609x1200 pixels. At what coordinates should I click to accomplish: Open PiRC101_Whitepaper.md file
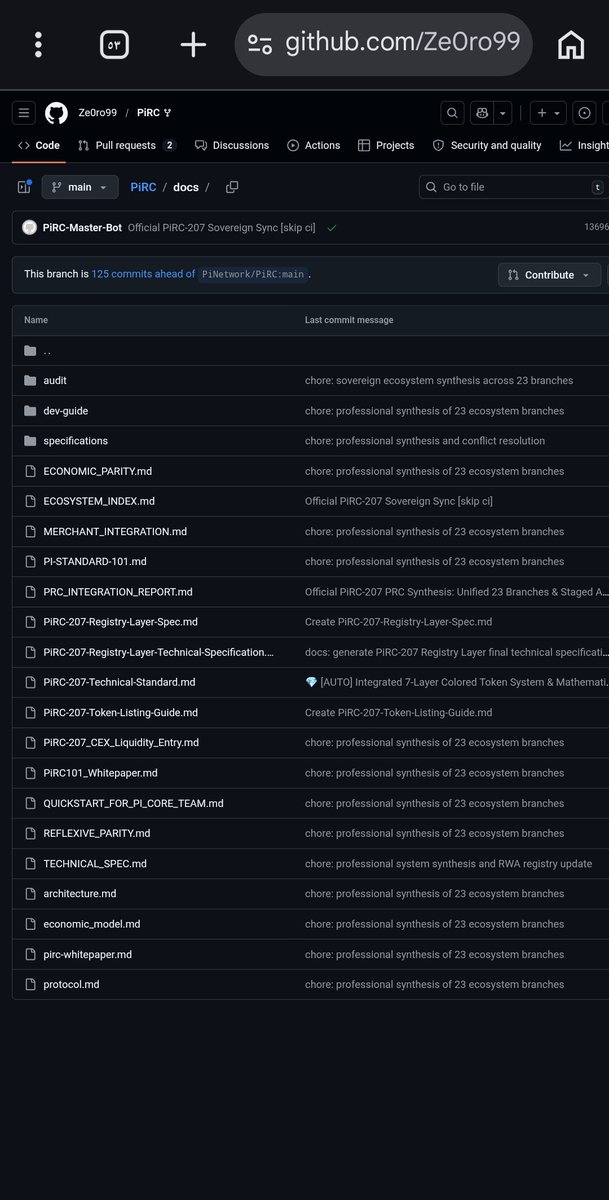100,773
